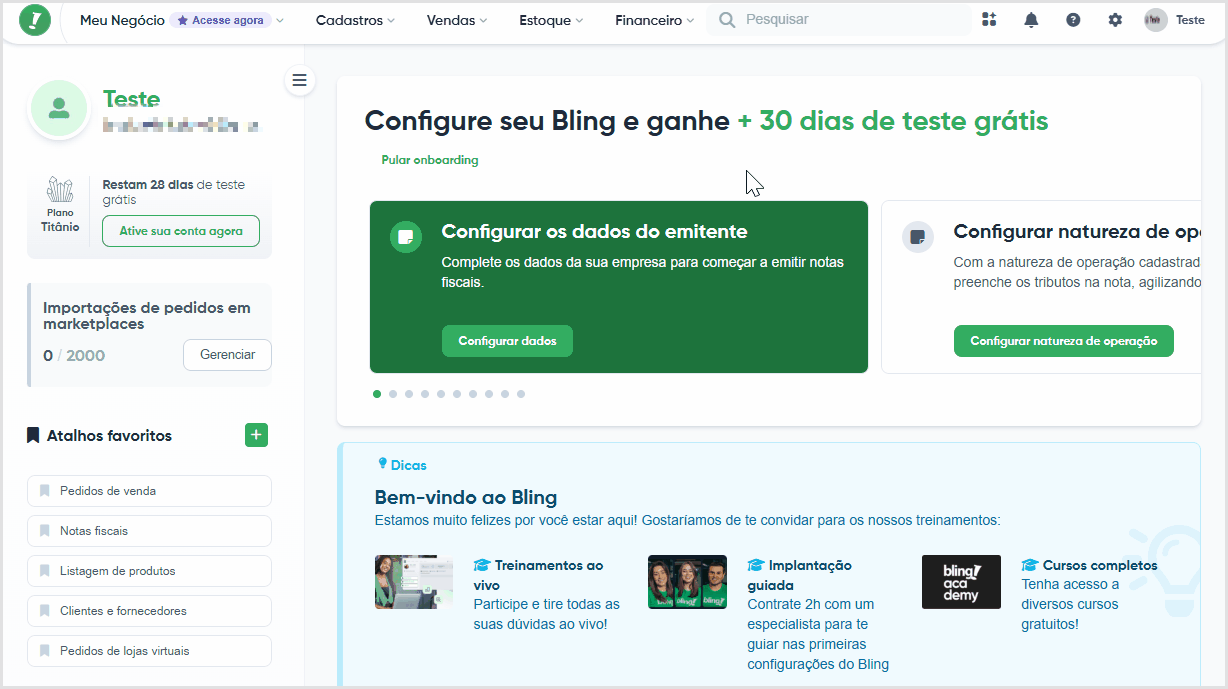
Task: Click the Bling logo icon
Action: coord(35,20)
